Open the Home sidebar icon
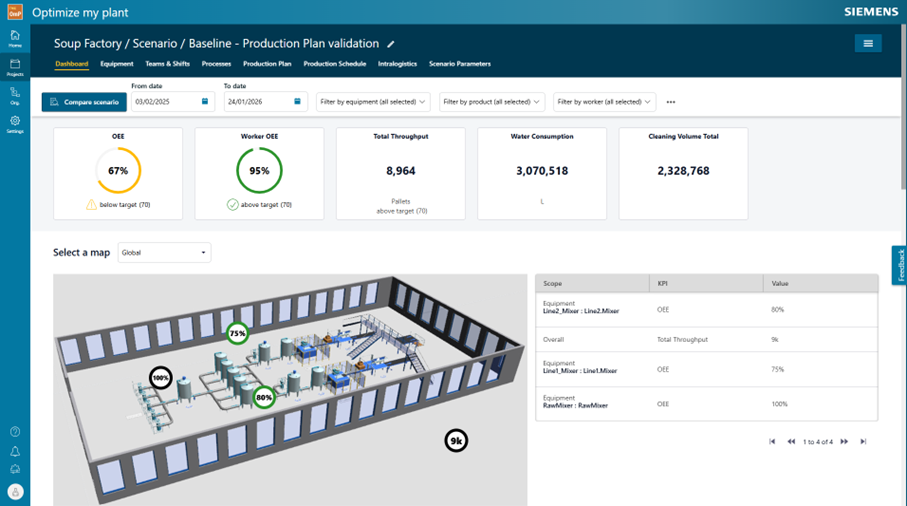Image resolution: width=907 pixels, height=506 pixels. [x=15, y=38]
